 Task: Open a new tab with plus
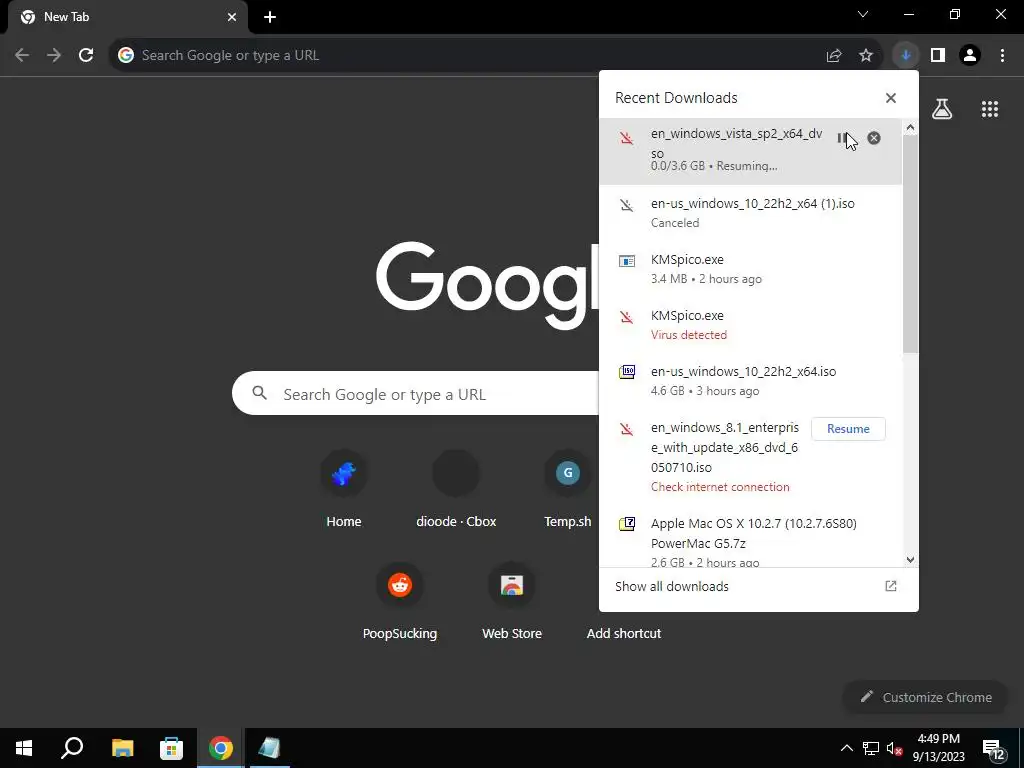point(270,17)
